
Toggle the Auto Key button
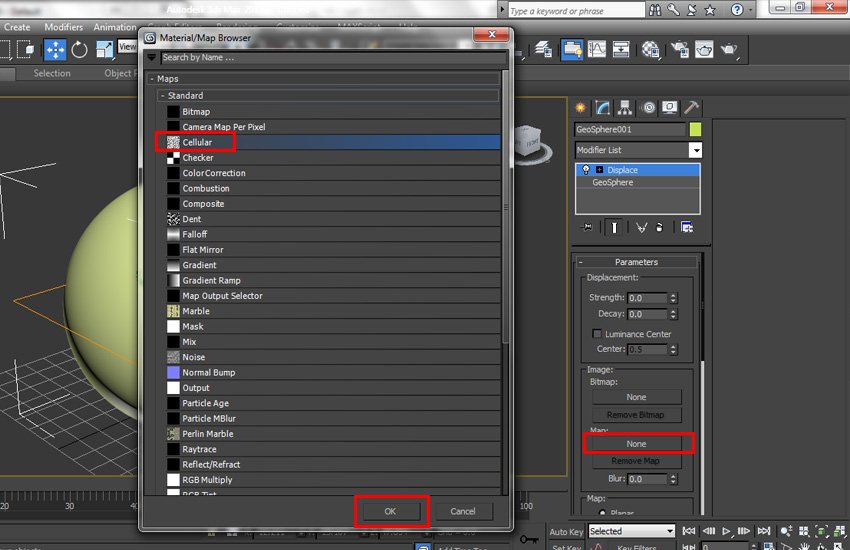click(x=565, y=531)
